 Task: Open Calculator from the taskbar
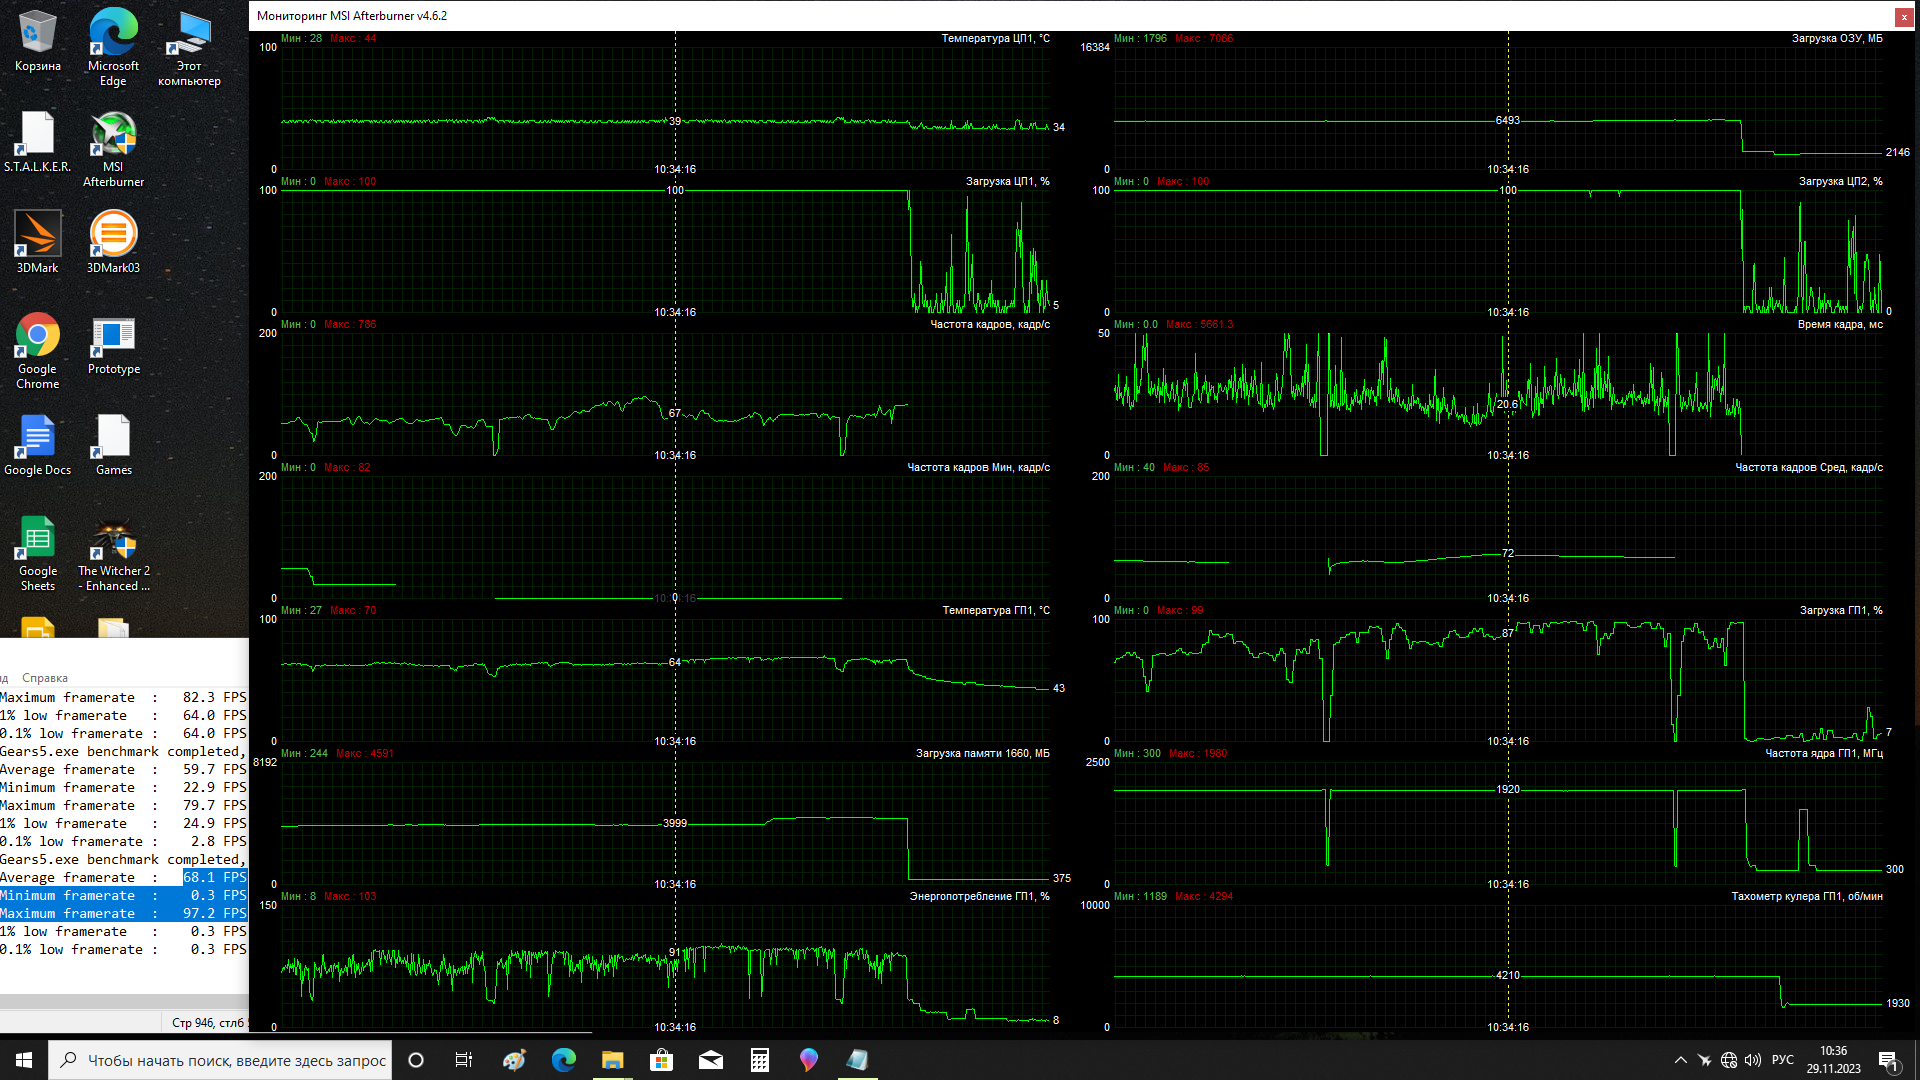(760, 1060)
